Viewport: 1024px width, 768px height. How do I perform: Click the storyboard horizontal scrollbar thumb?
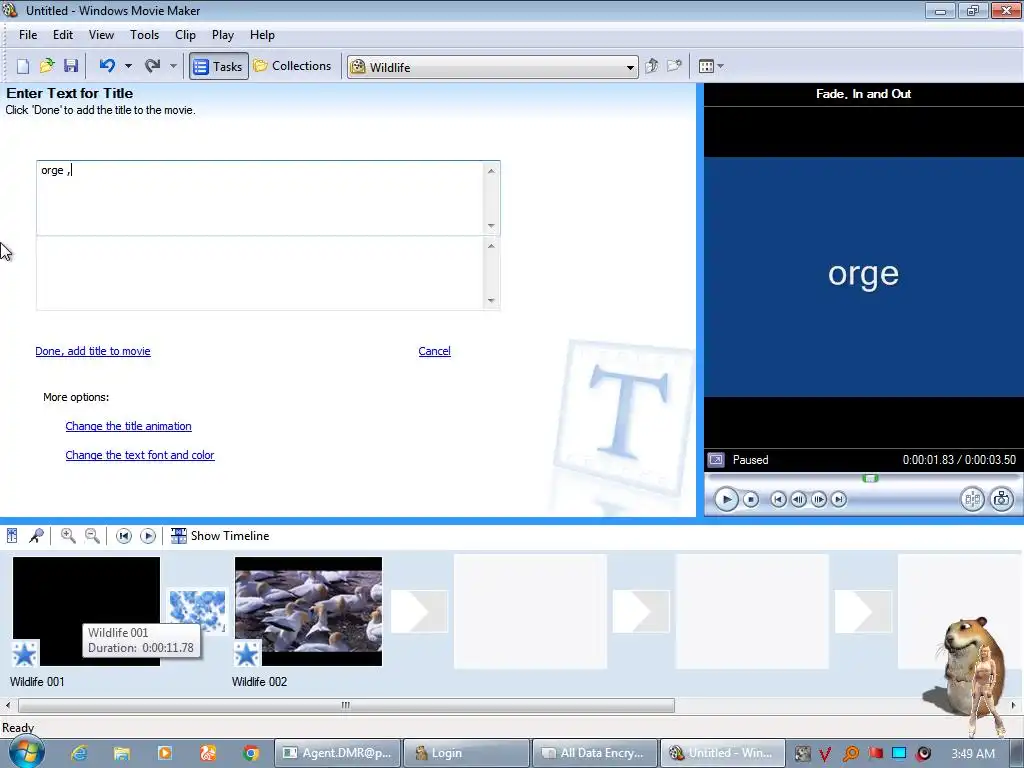coord(346,705)
